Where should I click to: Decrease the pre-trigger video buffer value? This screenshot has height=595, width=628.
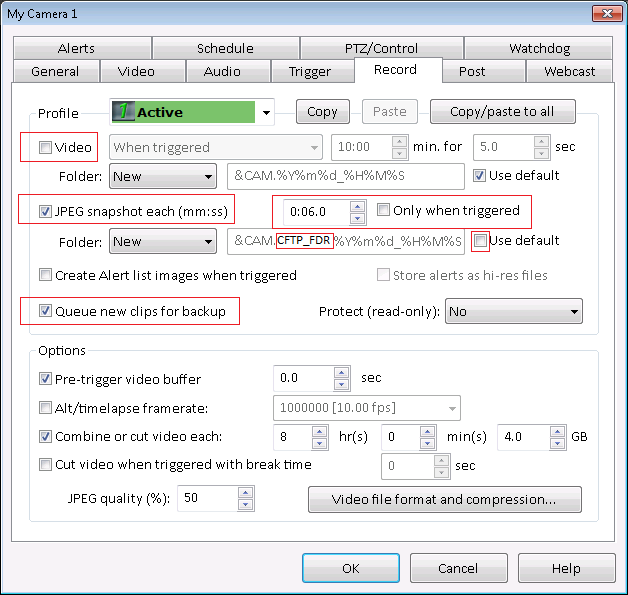pos(342,385)
